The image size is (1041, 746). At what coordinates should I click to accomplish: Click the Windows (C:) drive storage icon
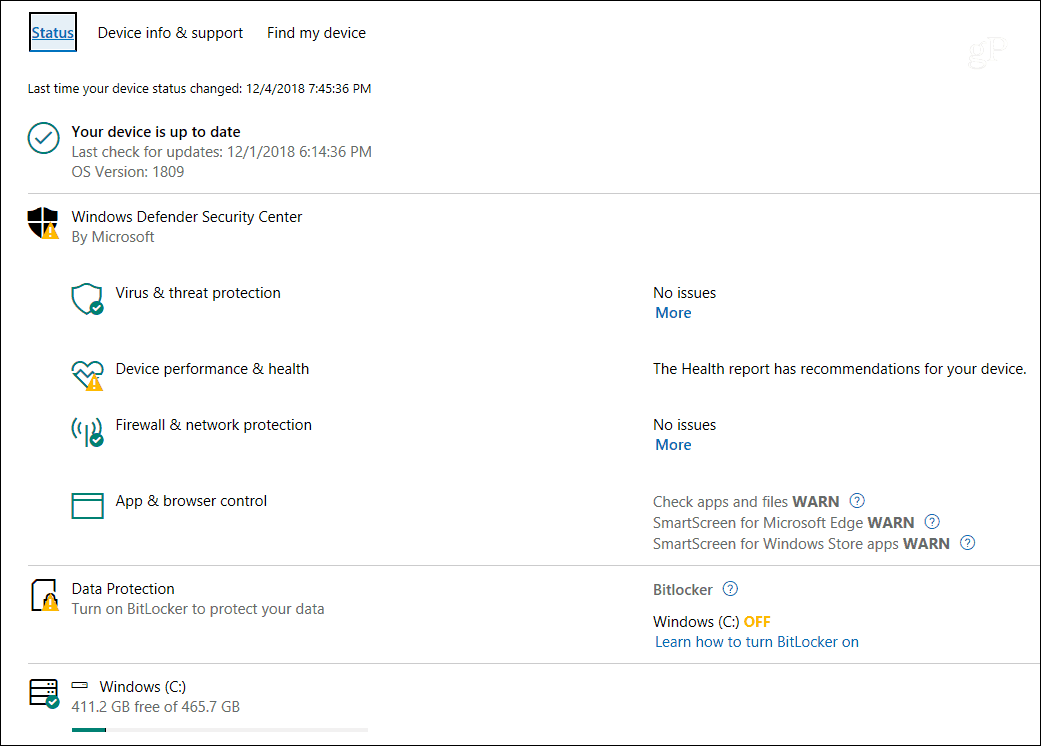44,694
